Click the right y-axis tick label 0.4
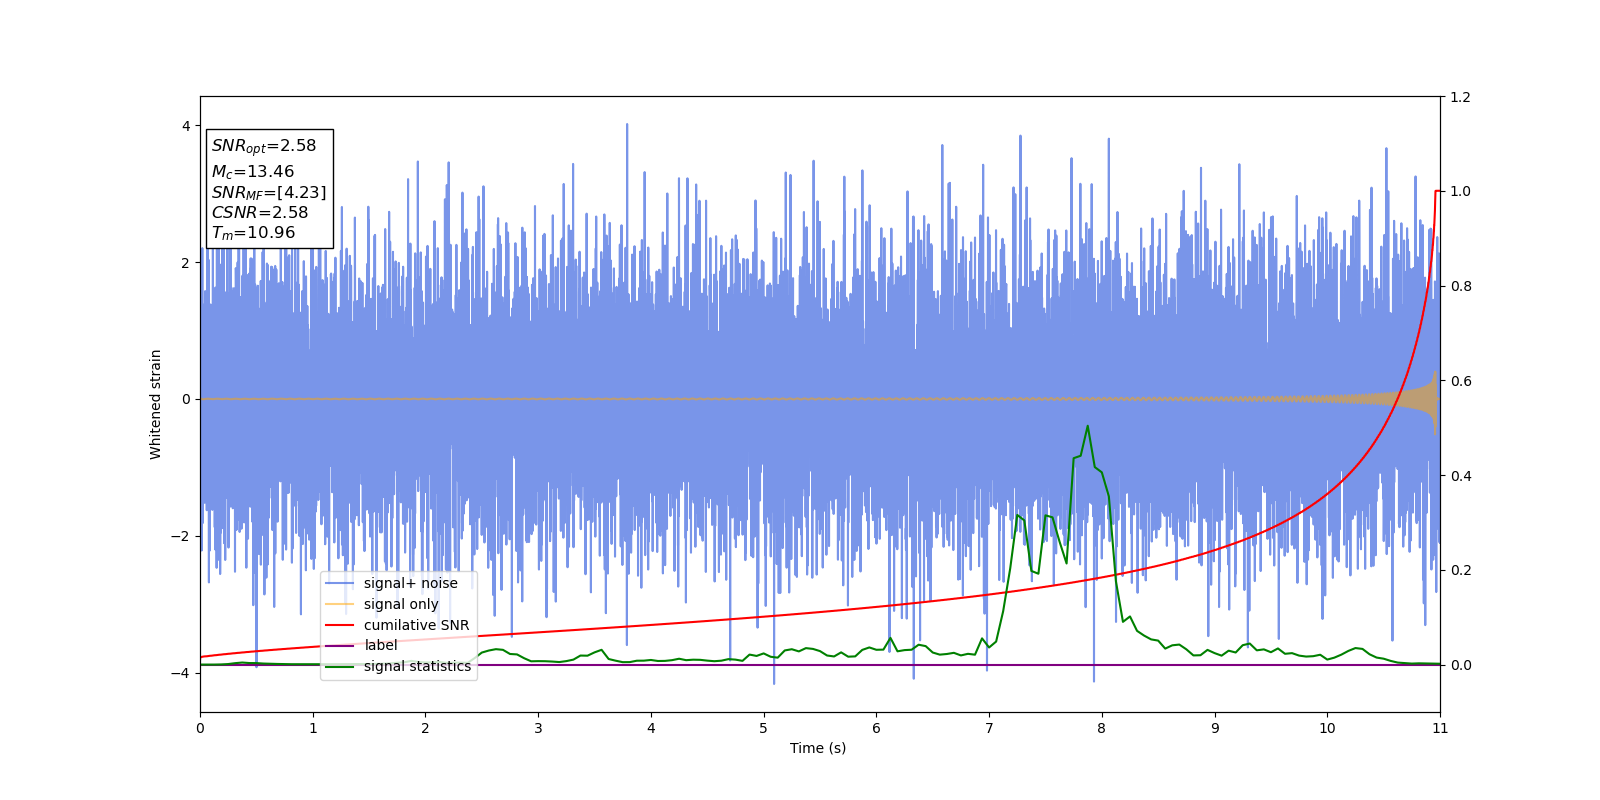 pyautogui.click(x=1460, y=476)
